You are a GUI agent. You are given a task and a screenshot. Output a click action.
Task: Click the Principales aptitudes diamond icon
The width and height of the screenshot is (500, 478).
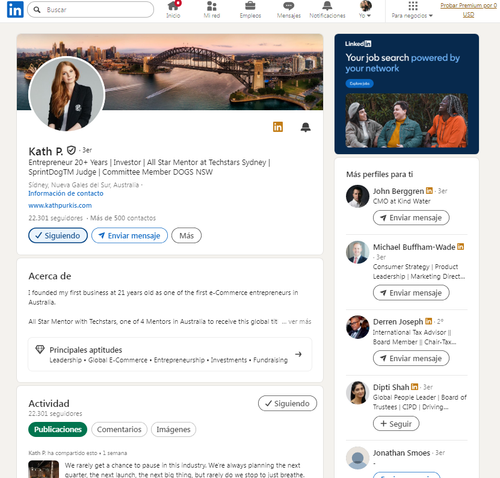tap(40, 349)
